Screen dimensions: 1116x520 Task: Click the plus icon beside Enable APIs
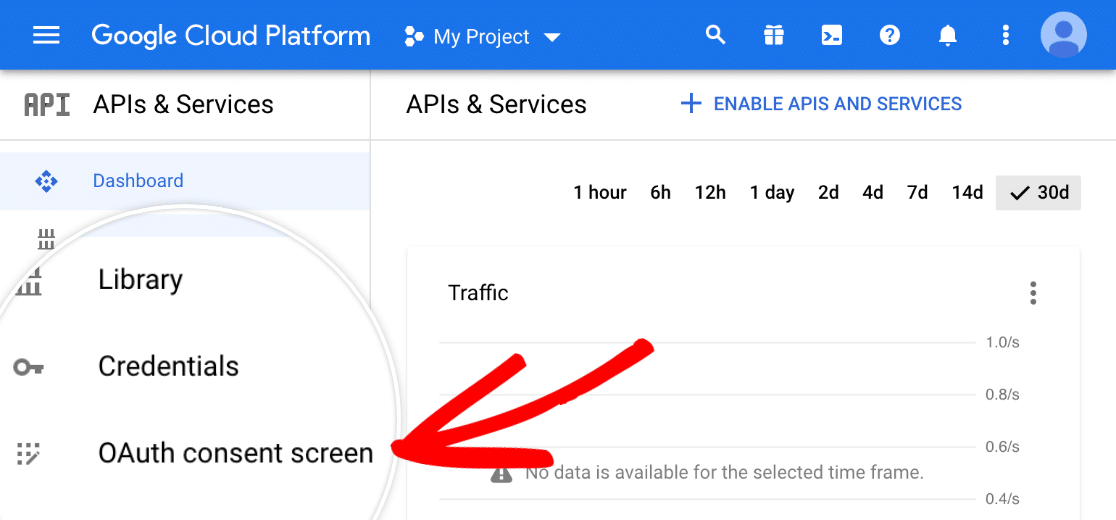tap(690, 105)
